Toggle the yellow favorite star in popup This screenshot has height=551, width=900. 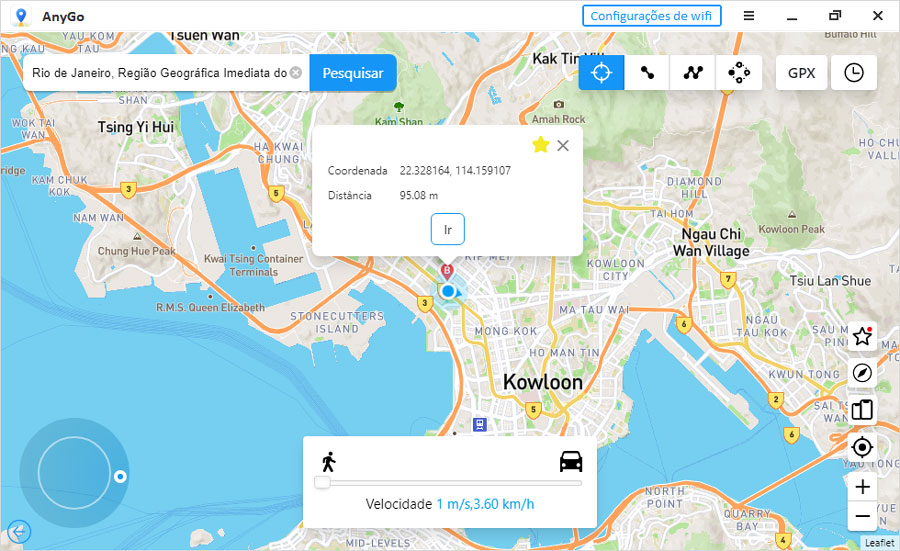point(541,145)
